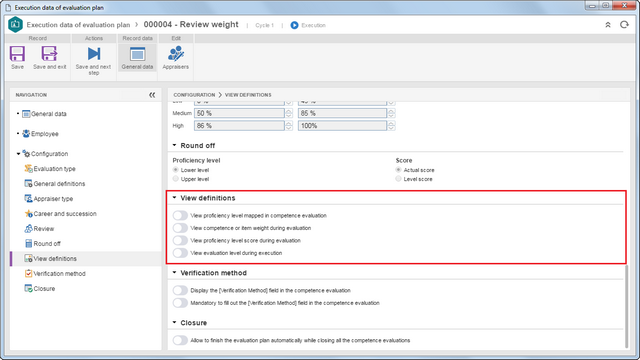Open the Appraisers editor icon
The width and height of the screenshot is (640, 360).
pyautogui.click(x=176, y=54)
